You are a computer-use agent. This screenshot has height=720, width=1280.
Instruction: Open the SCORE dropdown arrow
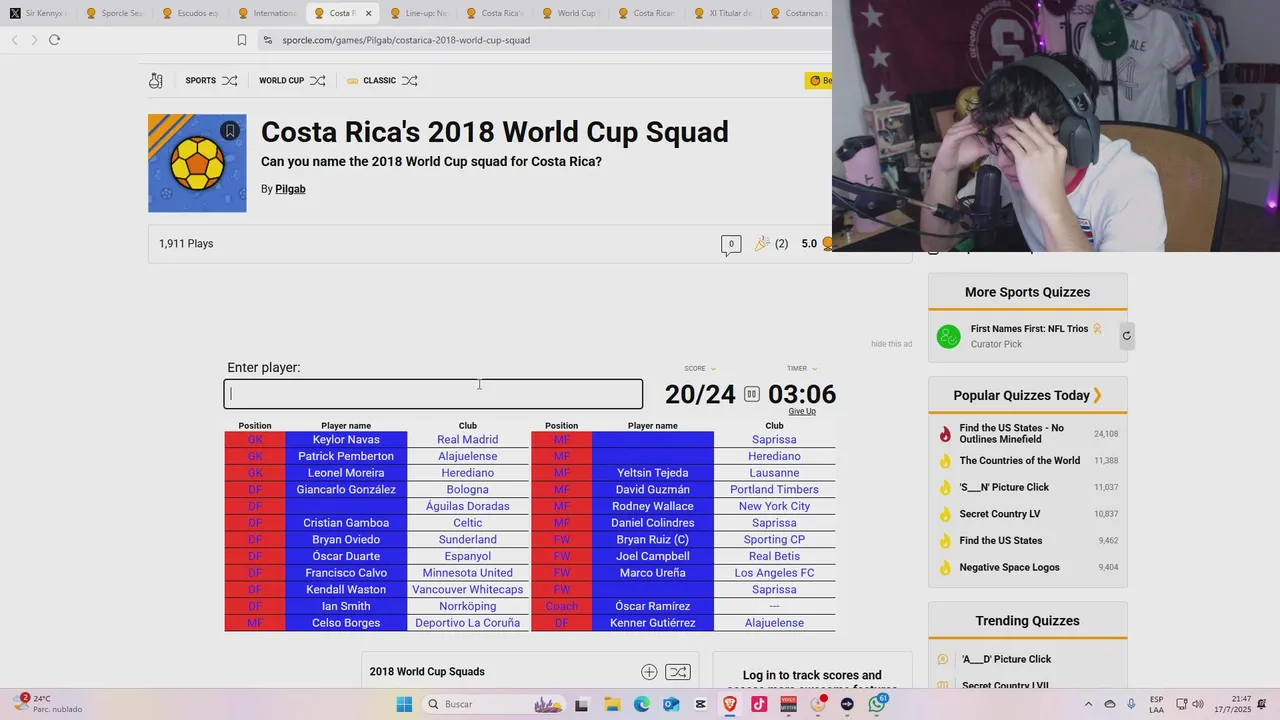[713, 369]
